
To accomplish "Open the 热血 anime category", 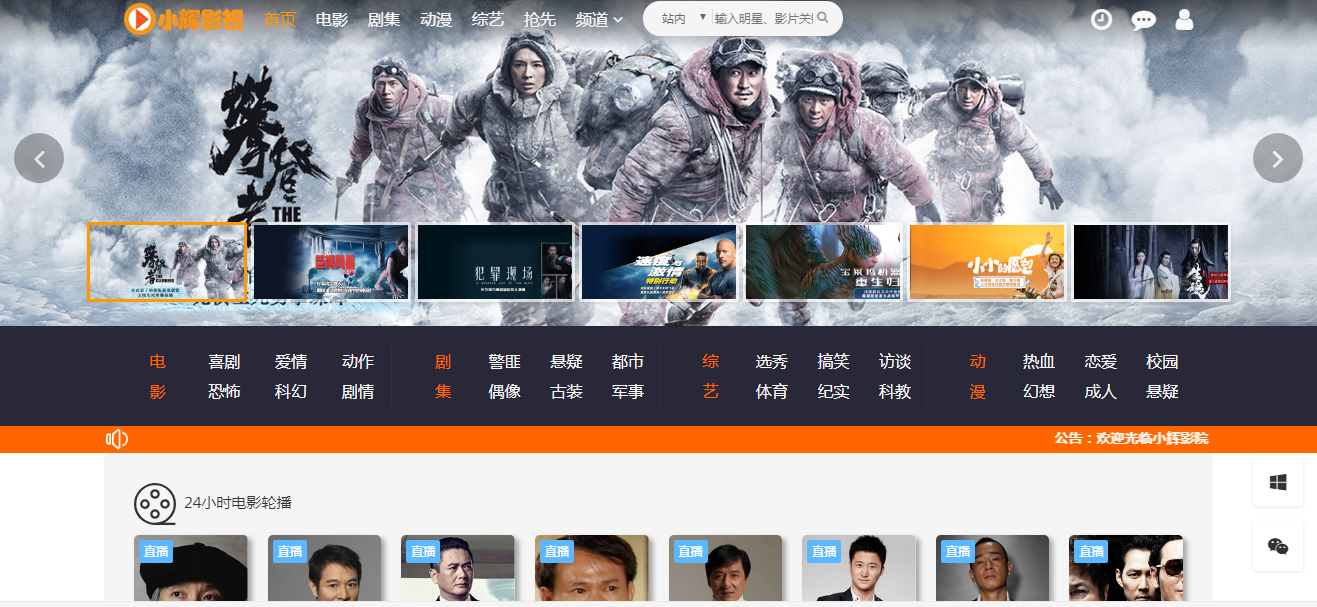I will (x=1039, y=362).
